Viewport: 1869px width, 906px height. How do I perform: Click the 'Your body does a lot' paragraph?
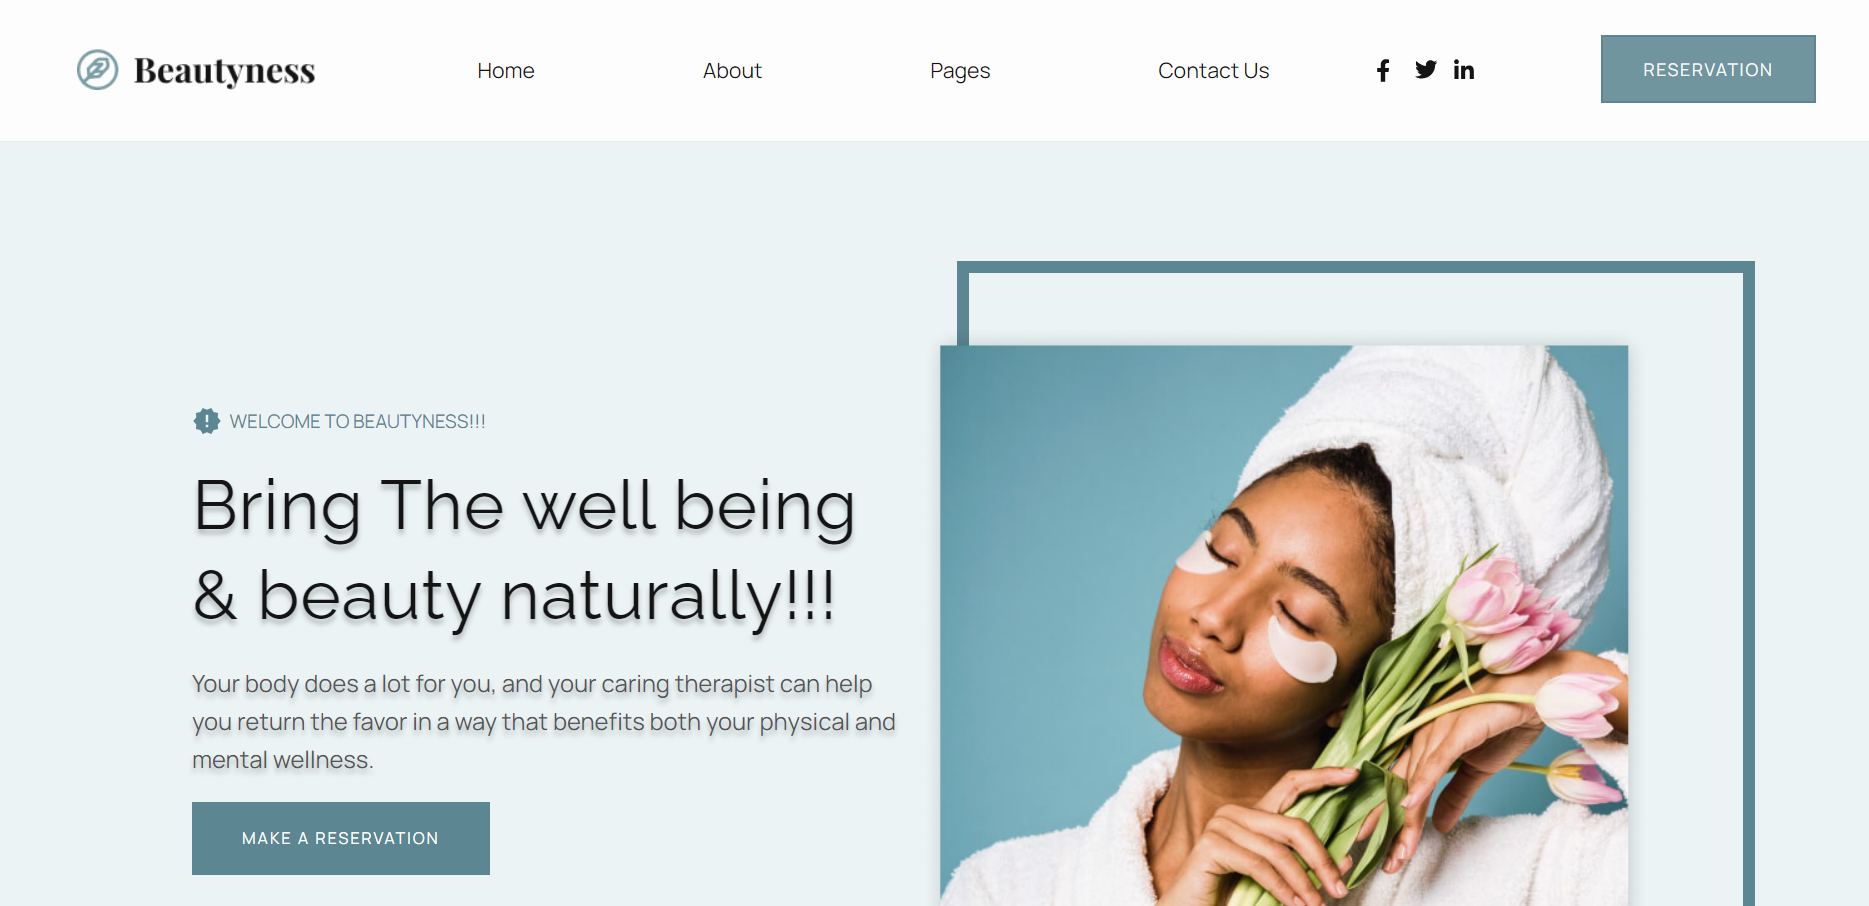(x=544, y=722)
